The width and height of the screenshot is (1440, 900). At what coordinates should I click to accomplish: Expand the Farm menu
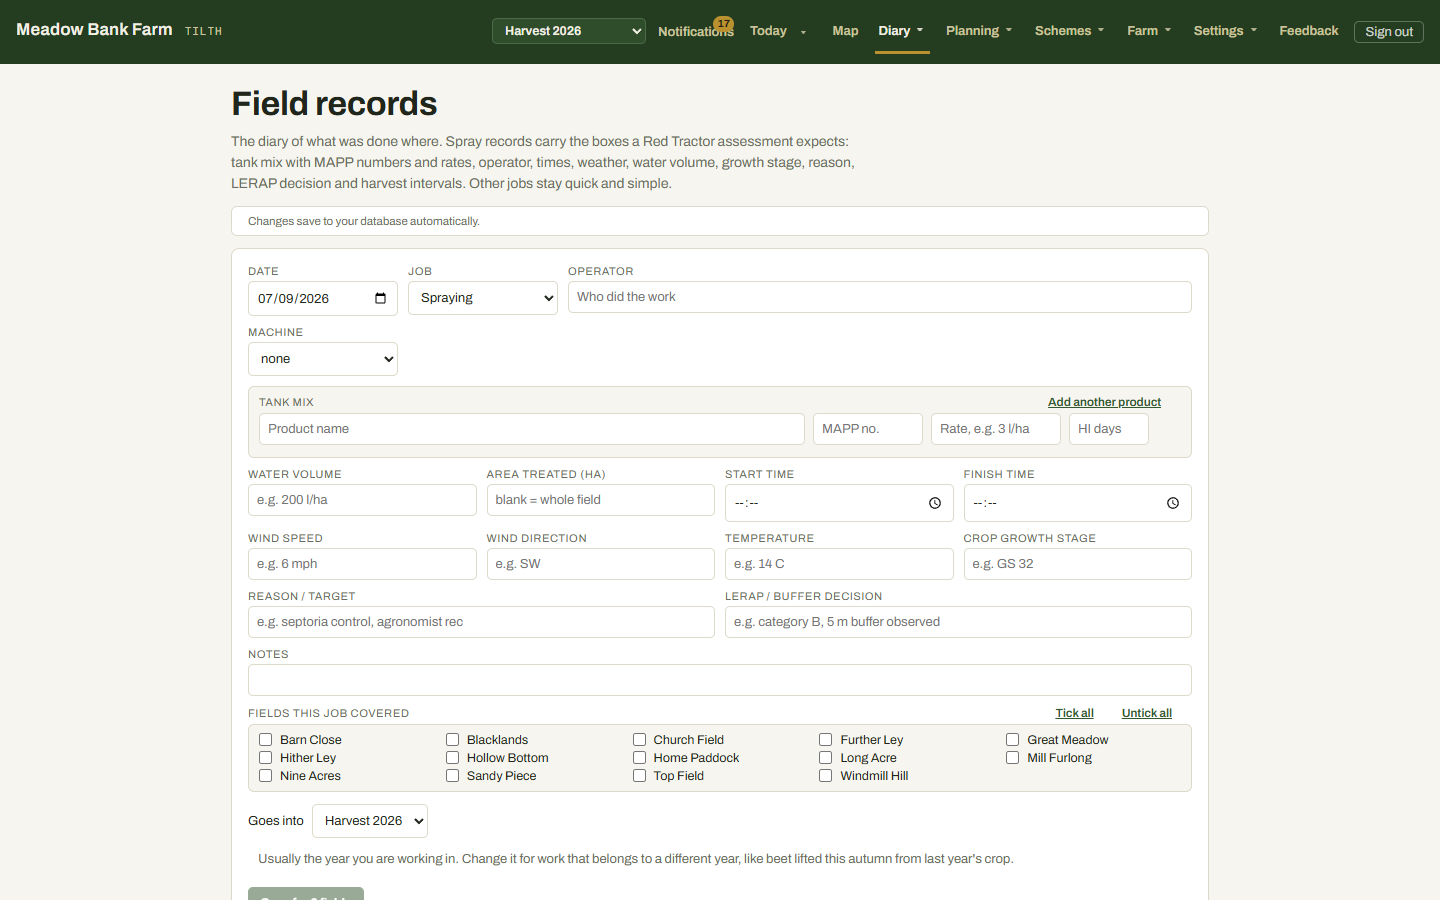[x=1149, y=31]
